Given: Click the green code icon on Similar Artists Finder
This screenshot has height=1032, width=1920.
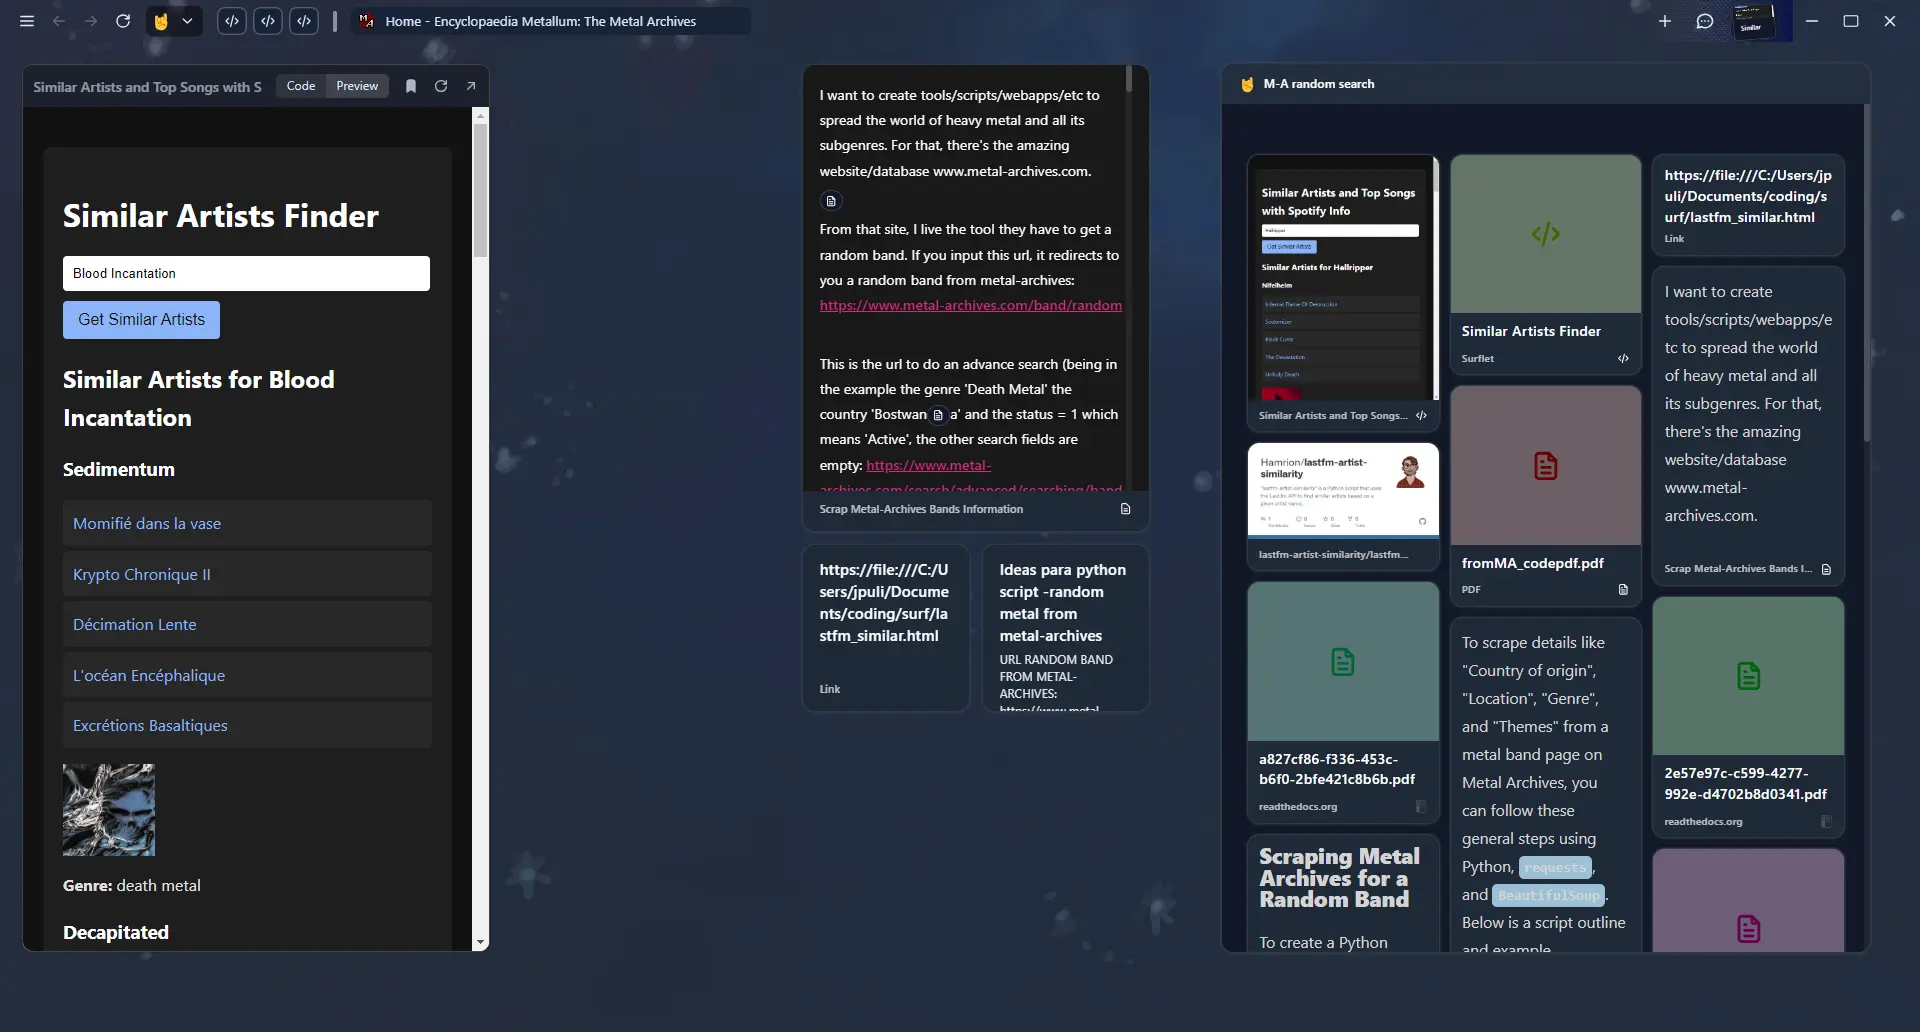Looking at the screenshot, I should tap(1545, 234).
